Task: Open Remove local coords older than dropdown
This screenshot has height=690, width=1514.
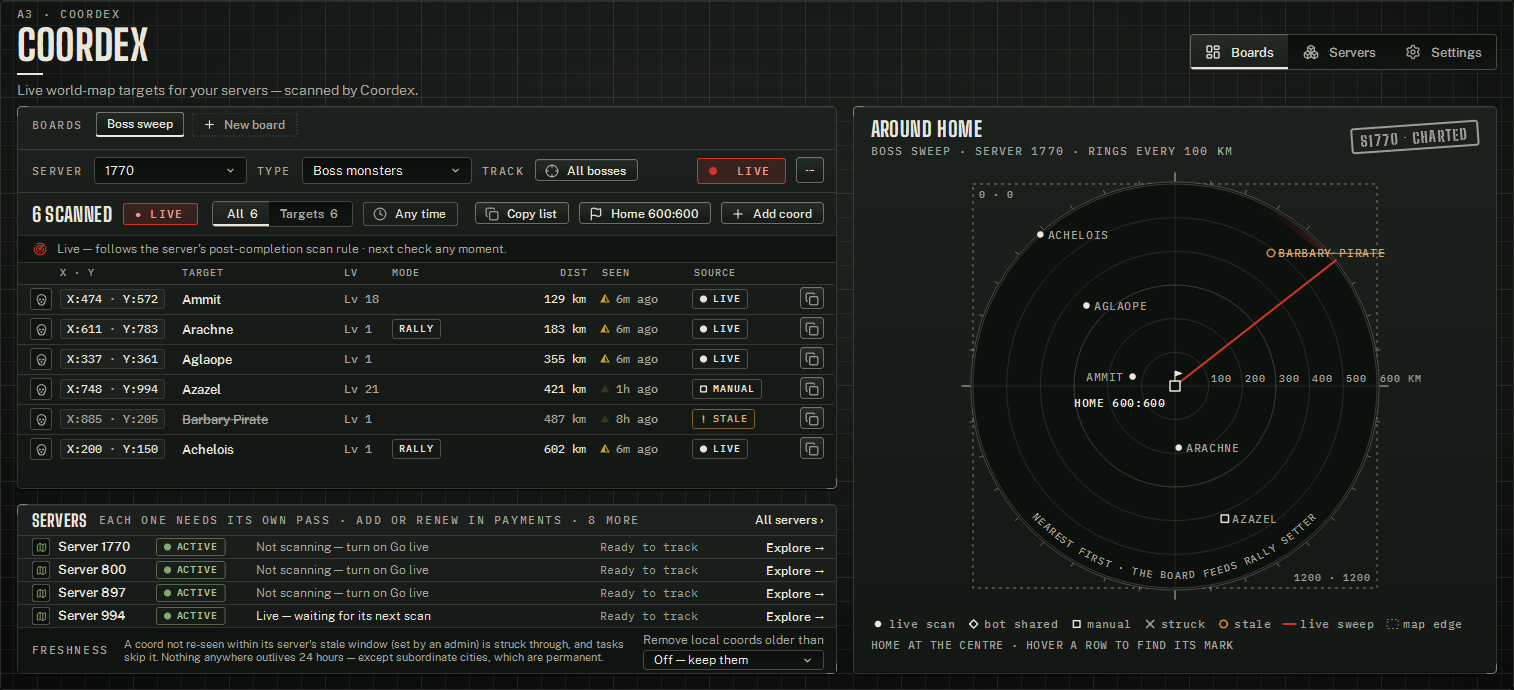Action: 733,660
